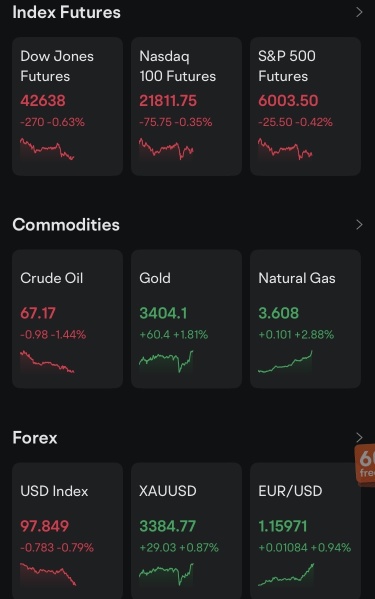Screen dimensions: 375x599
Task: Tap the Natural Gas sparkline chart
Action: click(285, 362)
